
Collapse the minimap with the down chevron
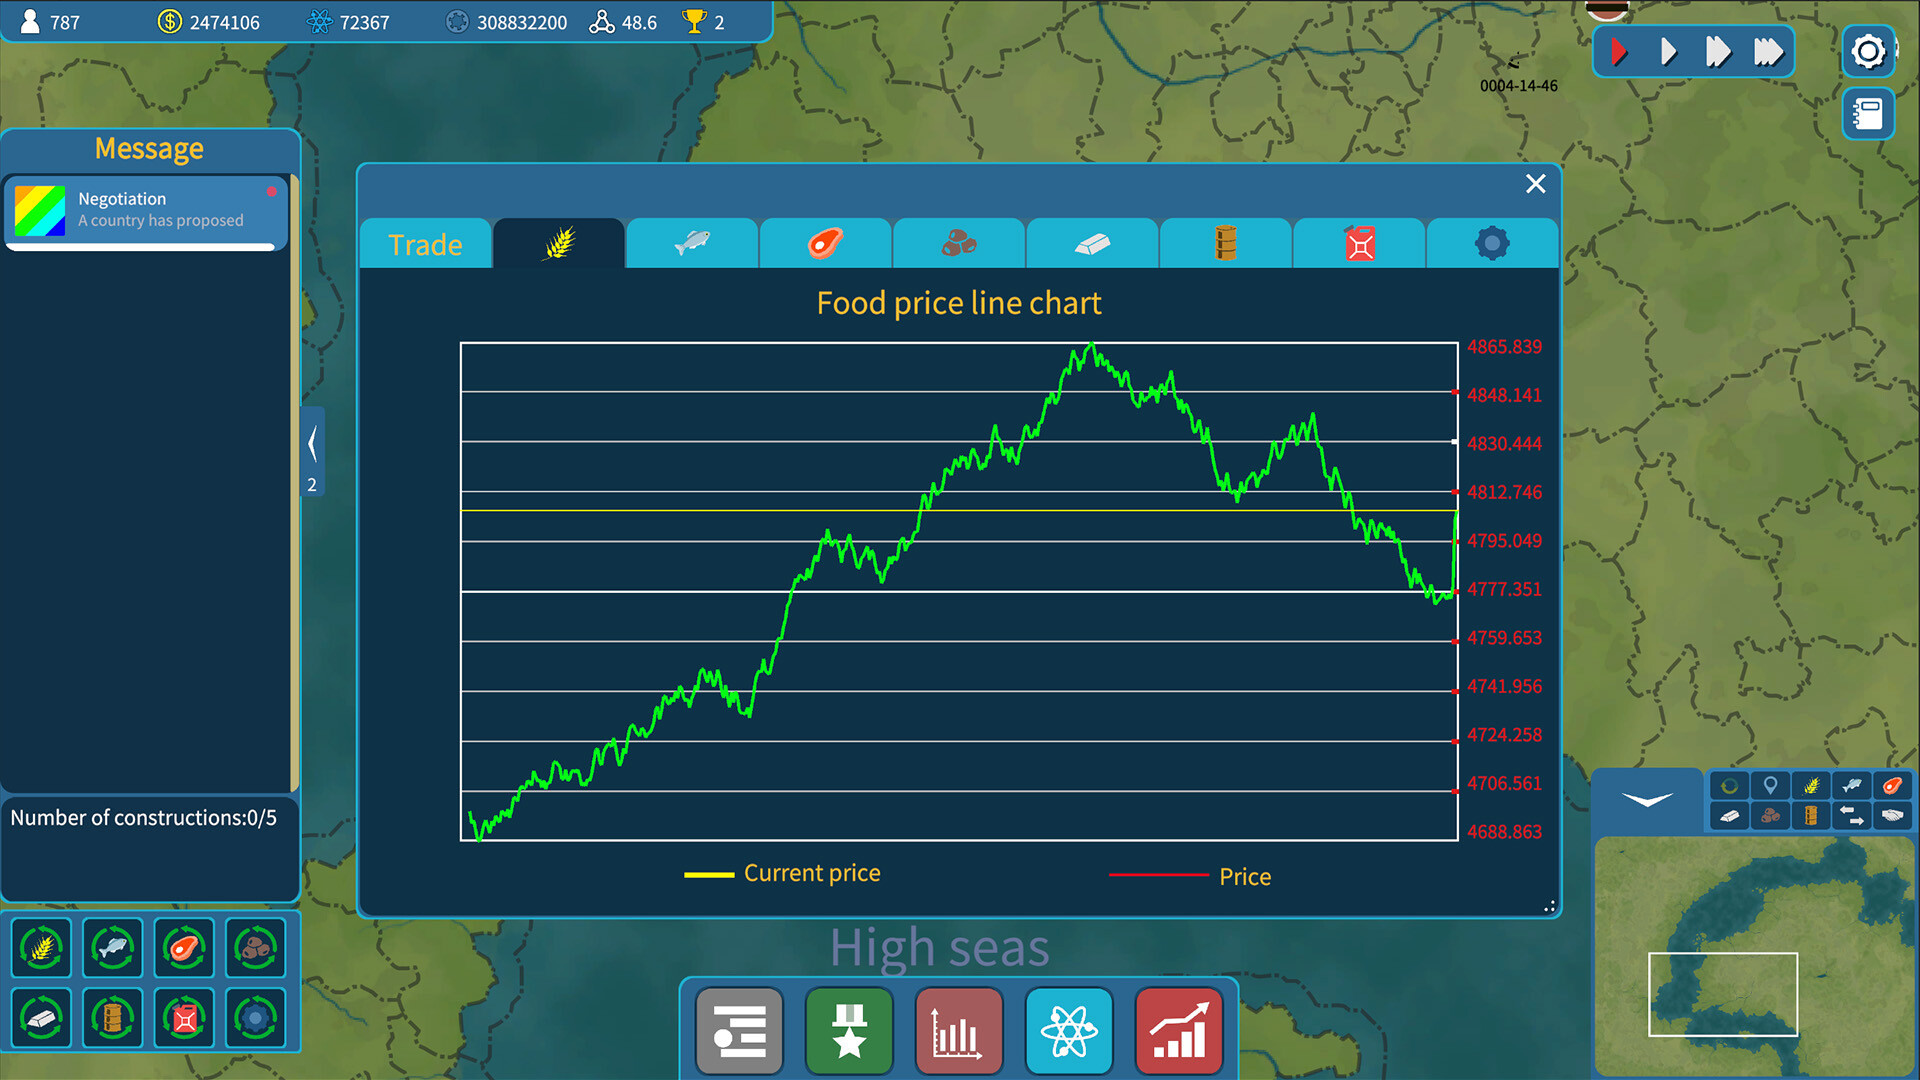coord(1647,800)
